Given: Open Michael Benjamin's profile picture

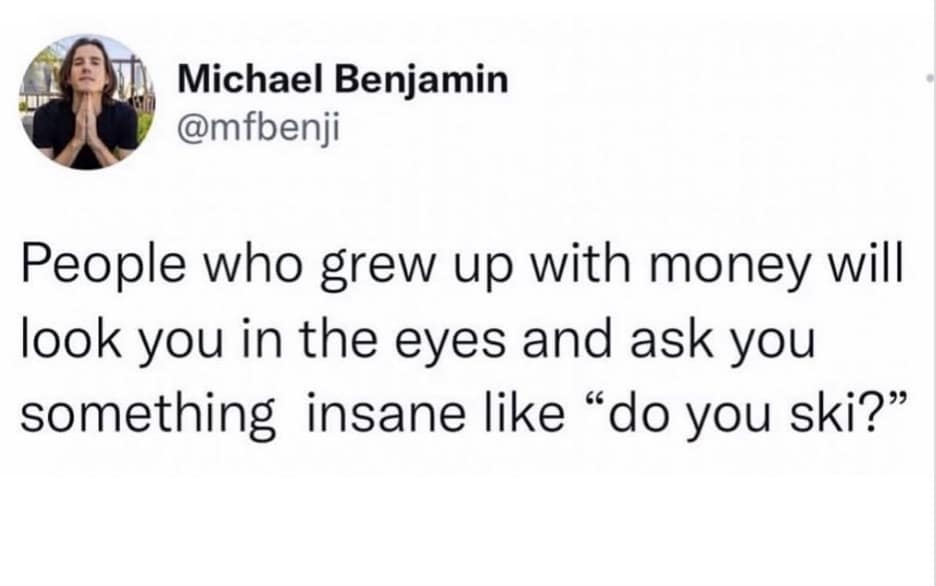Looking at the screenshot, I should (85, 103).
